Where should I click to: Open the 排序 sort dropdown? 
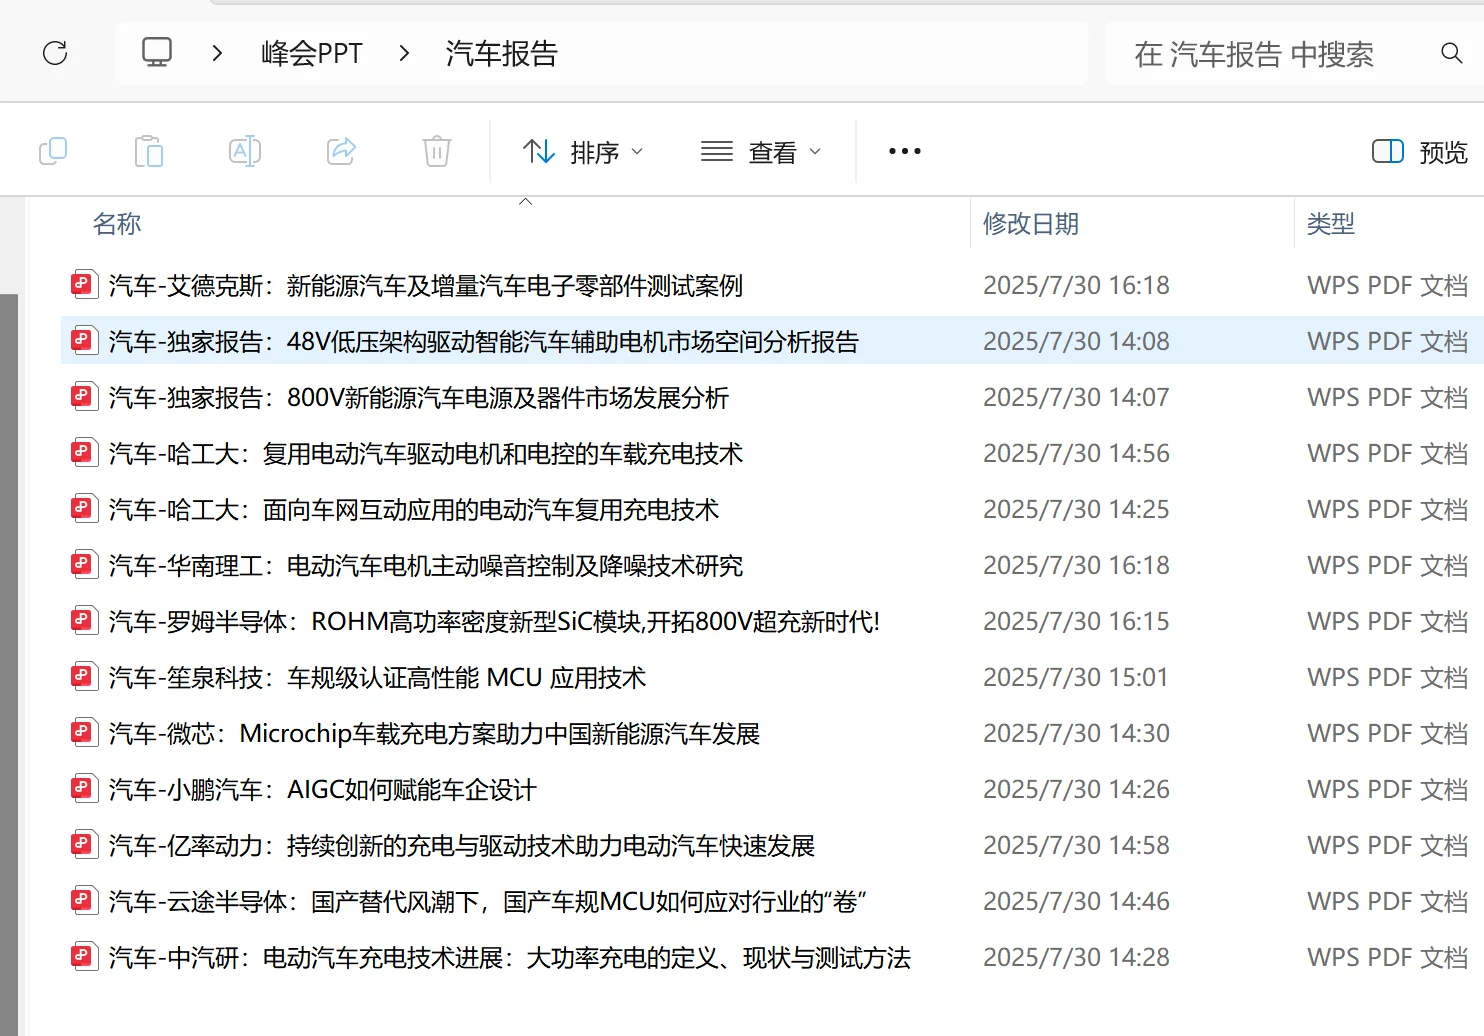(583, 152)
